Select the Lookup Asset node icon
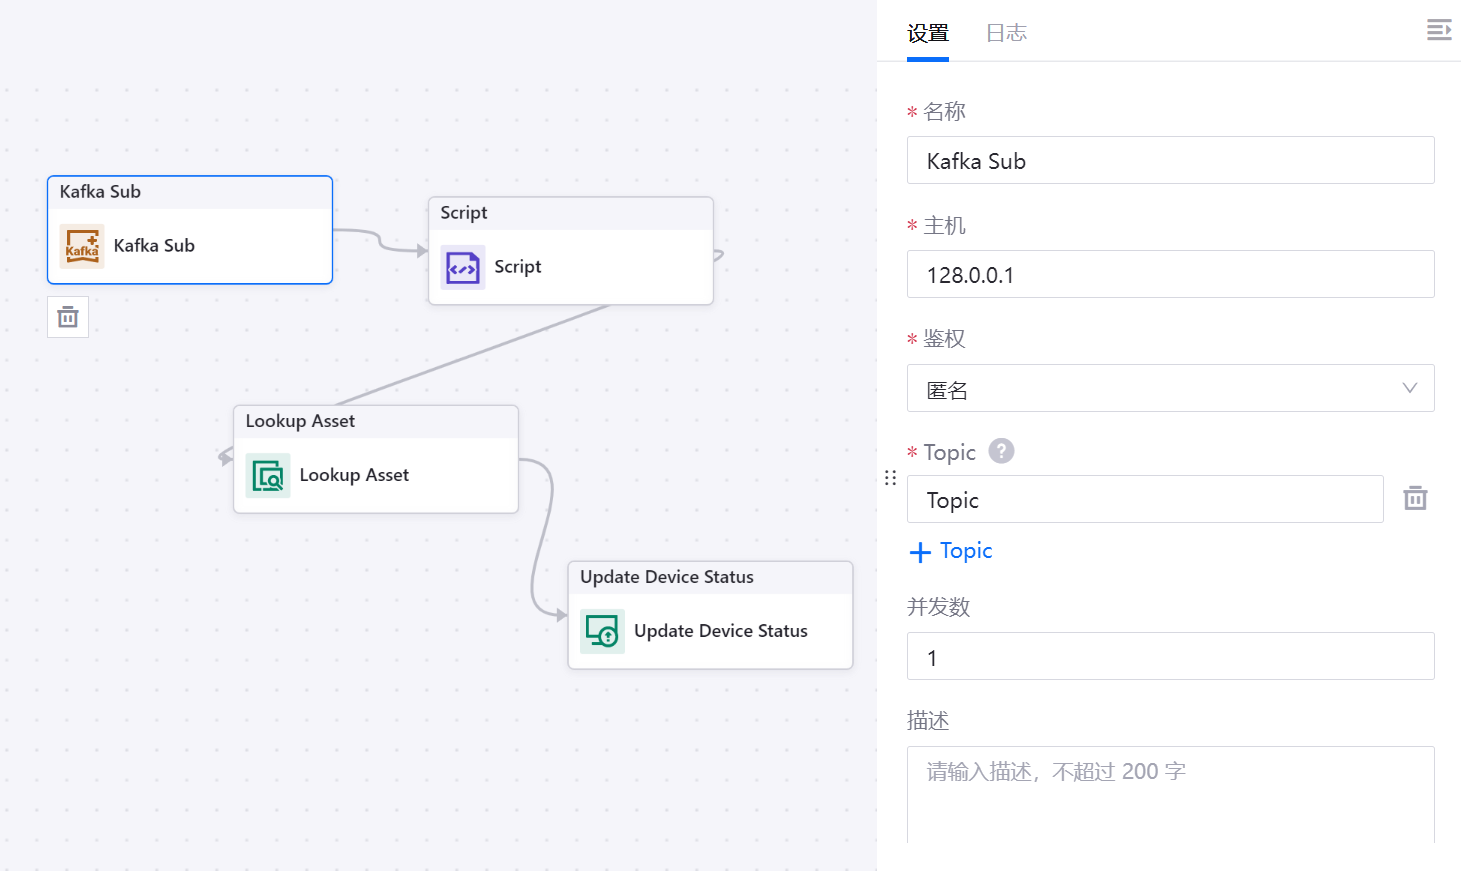Image resolution: width=1461 pixels, height=871 pixels. [268, 475]
